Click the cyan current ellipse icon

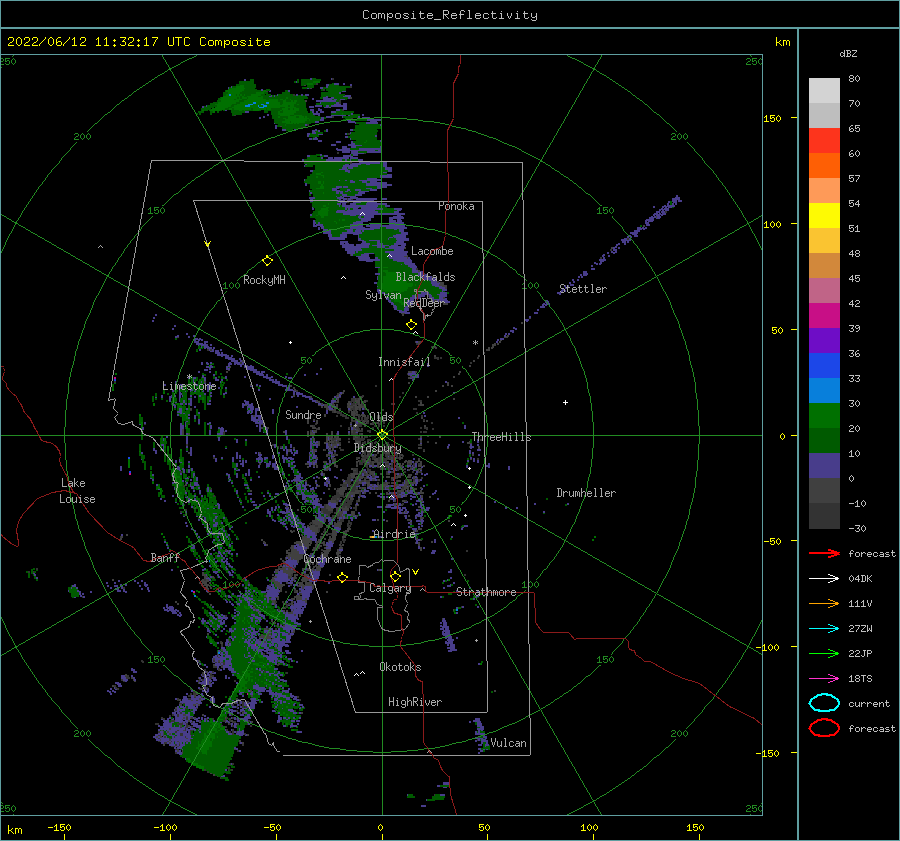[x=824, y=703]
